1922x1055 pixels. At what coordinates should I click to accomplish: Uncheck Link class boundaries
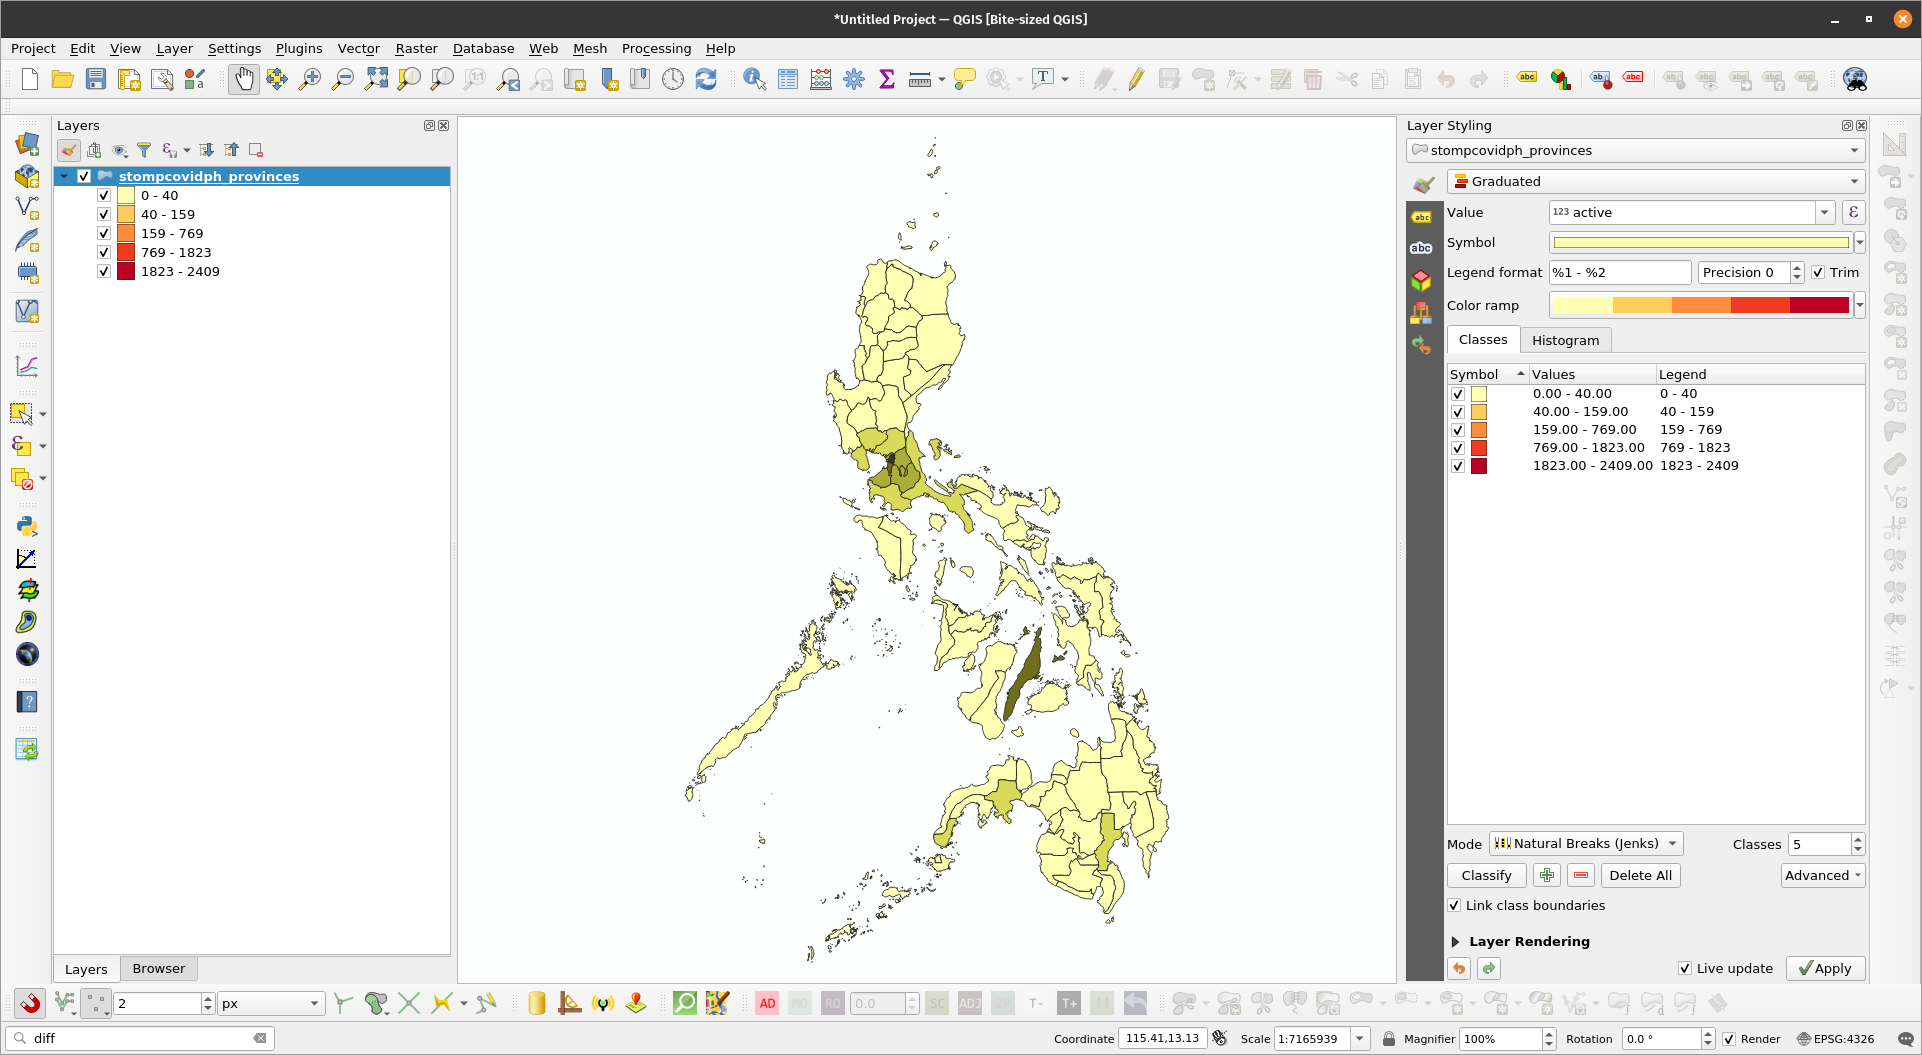[1454, 905]
